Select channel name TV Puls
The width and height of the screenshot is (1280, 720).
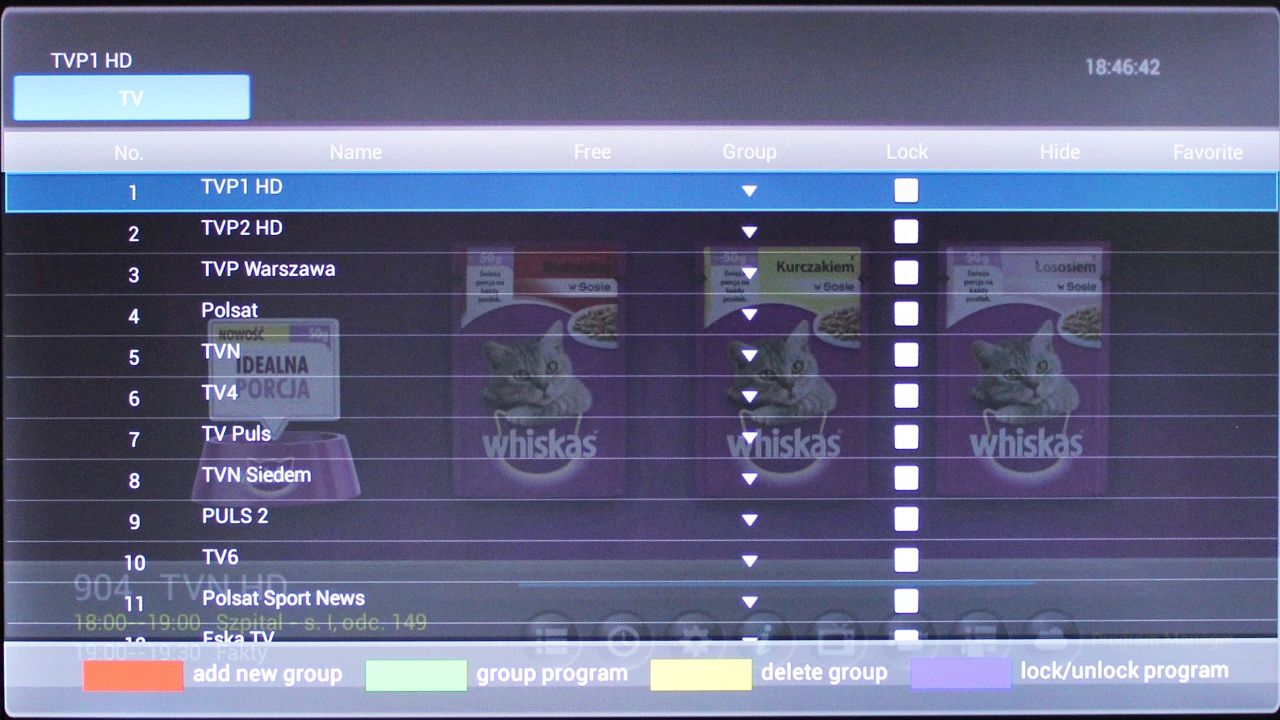click(x=236, y=433)
